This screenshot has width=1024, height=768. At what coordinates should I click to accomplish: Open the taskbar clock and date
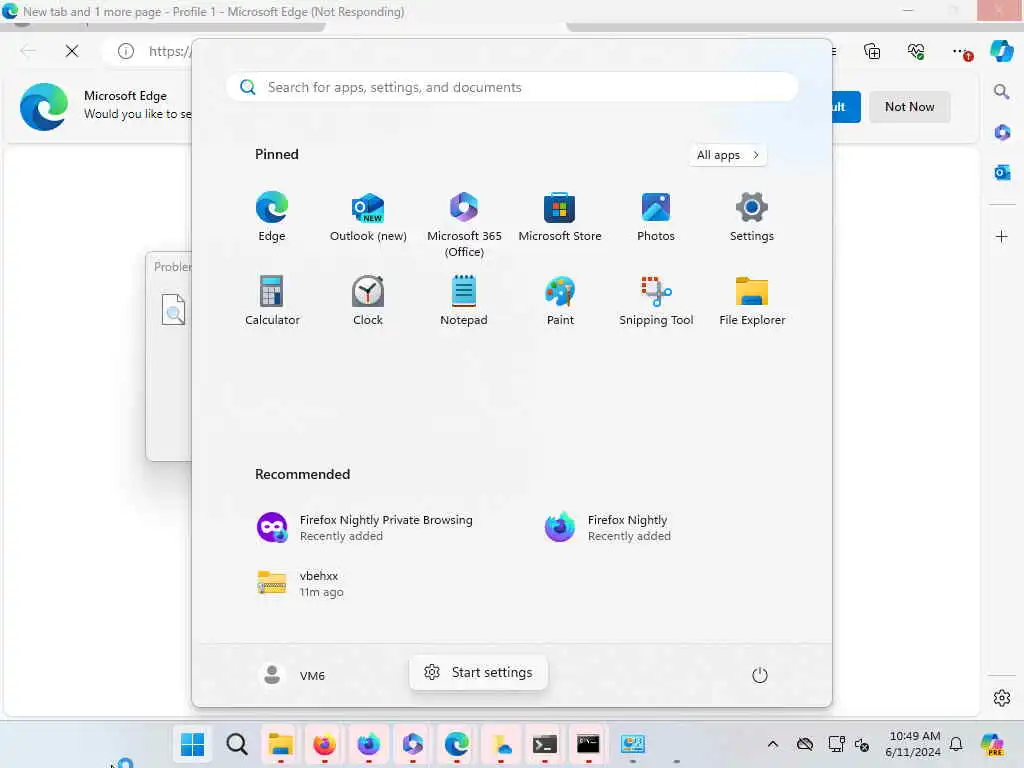(913, 744)
